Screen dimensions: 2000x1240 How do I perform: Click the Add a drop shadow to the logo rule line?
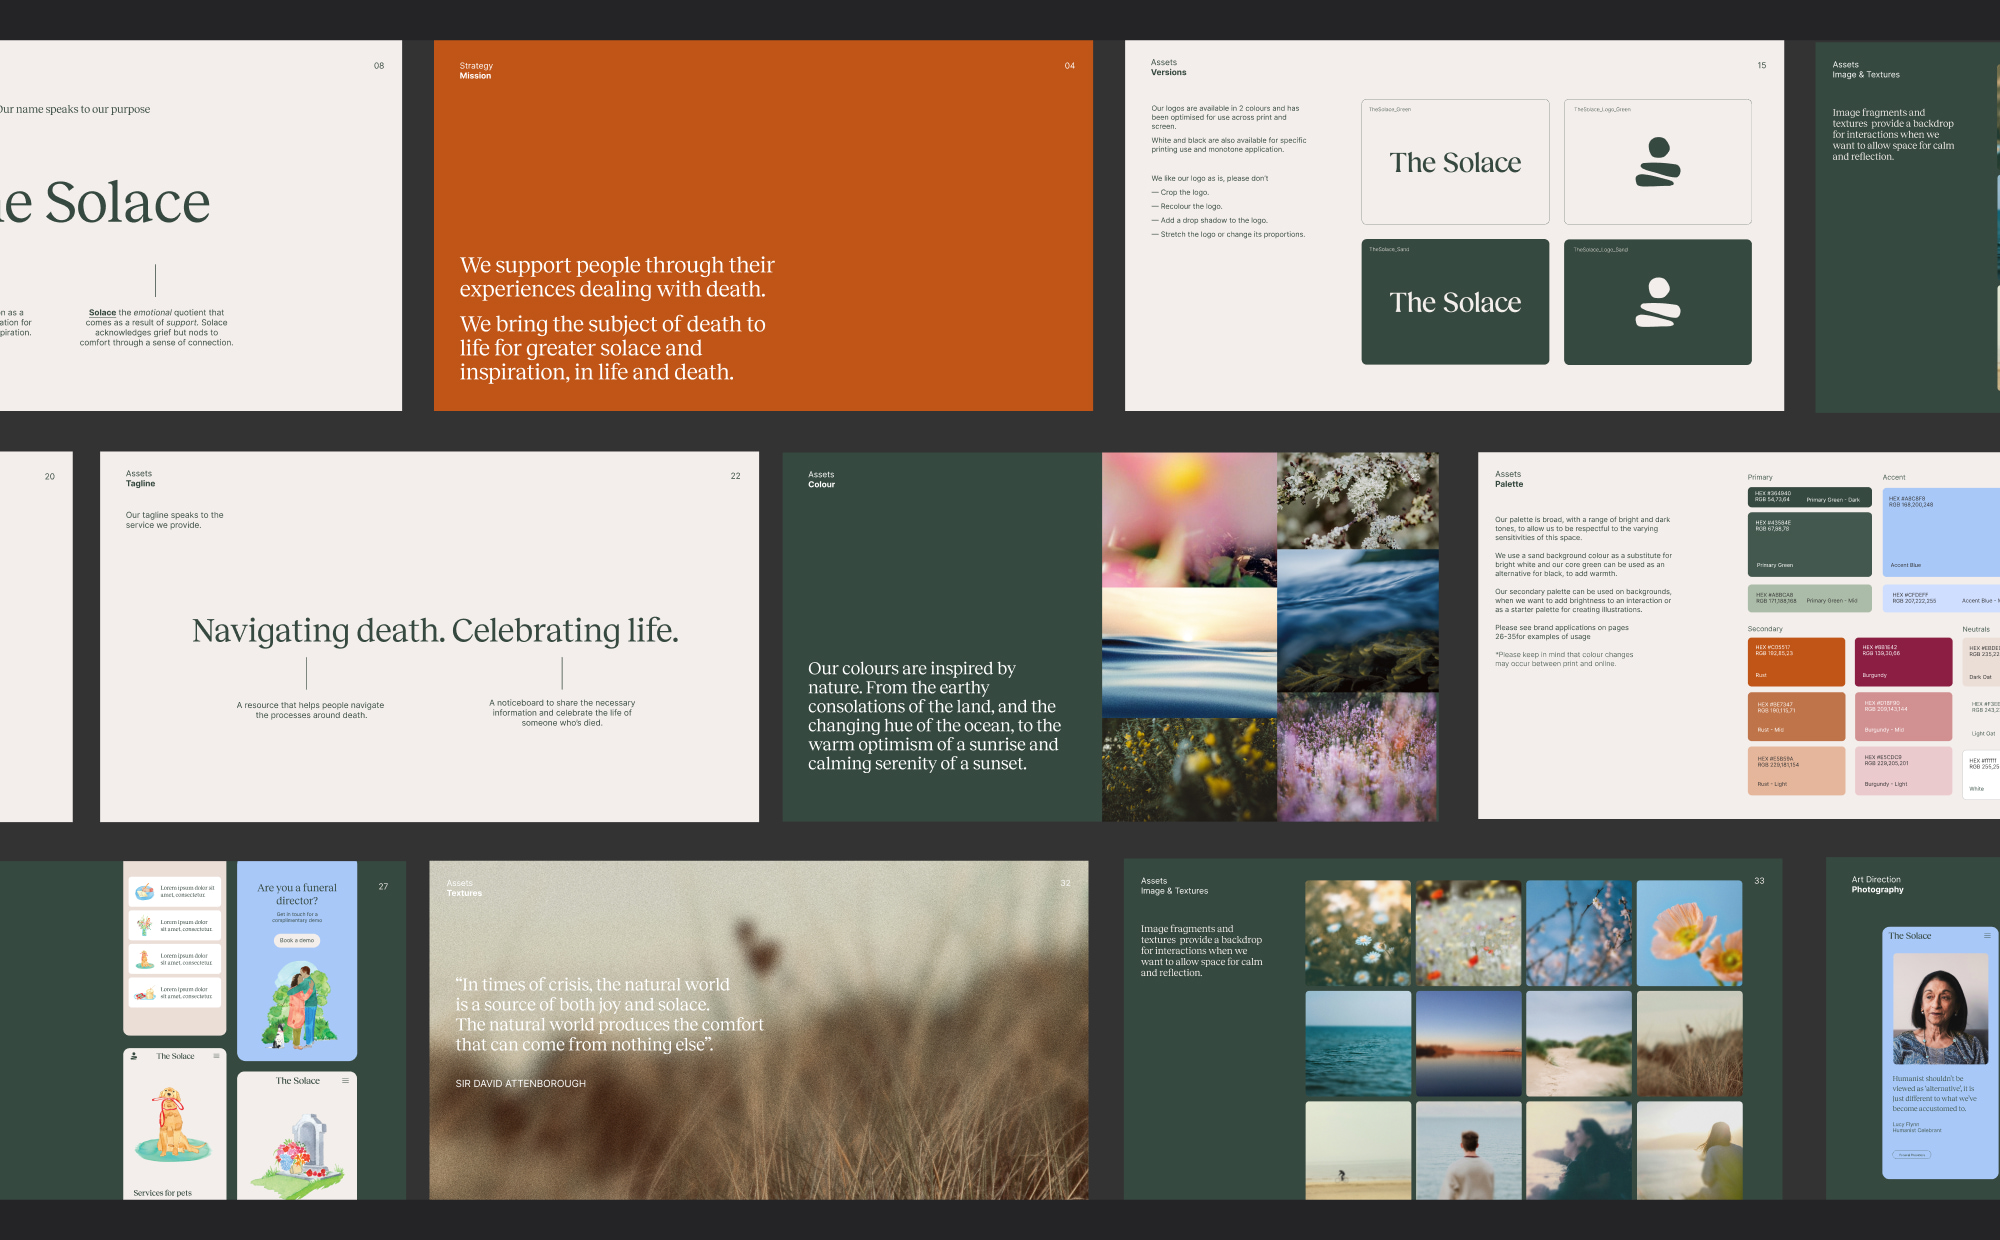tap(1210, 220)
